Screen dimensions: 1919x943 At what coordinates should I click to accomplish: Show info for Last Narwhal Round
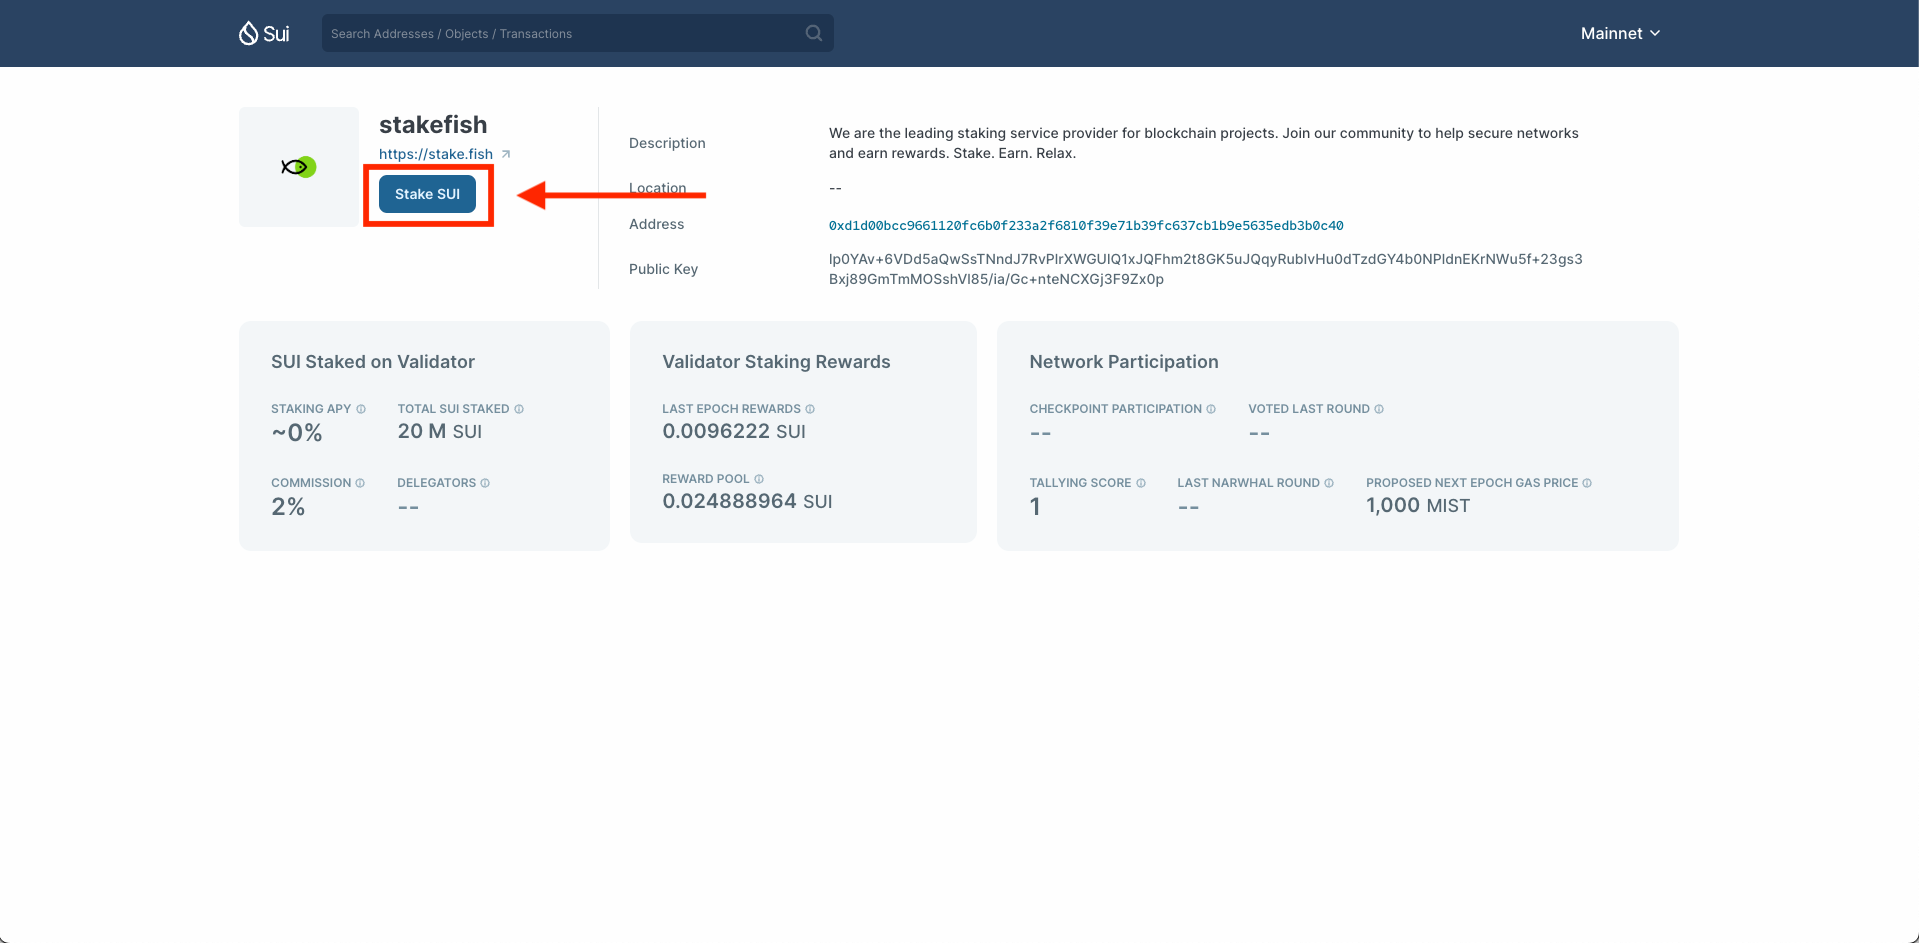coord(1329,483)
